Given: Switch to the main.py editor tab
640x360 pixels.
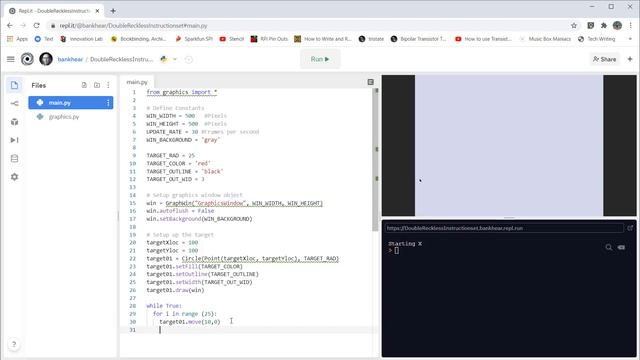Looking at the screenshot, I should (137, 82).
